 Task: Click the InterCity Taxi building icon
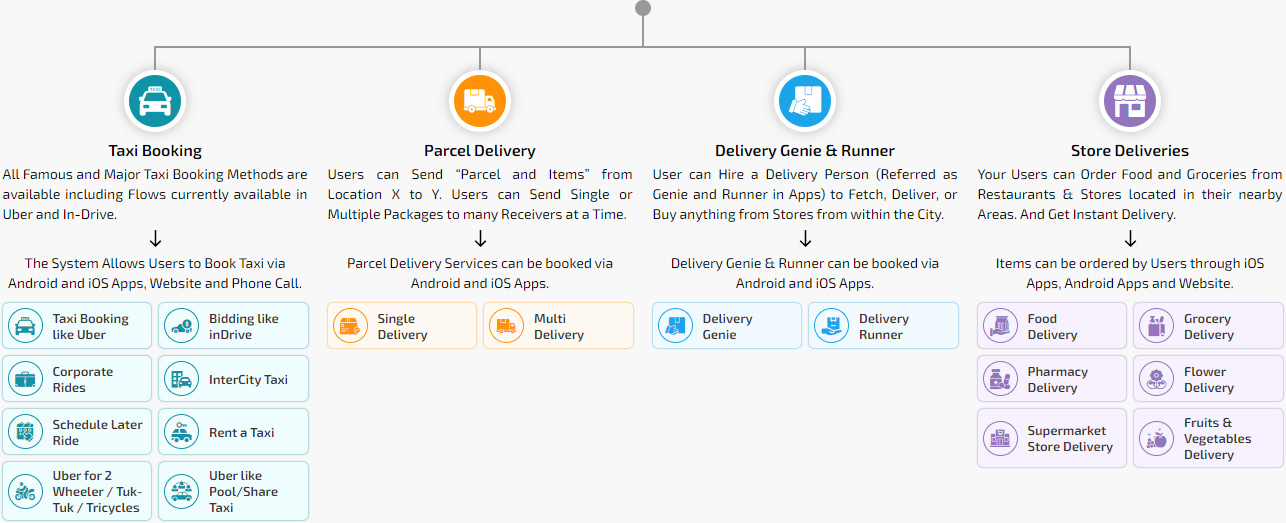(x=181, y=379)
